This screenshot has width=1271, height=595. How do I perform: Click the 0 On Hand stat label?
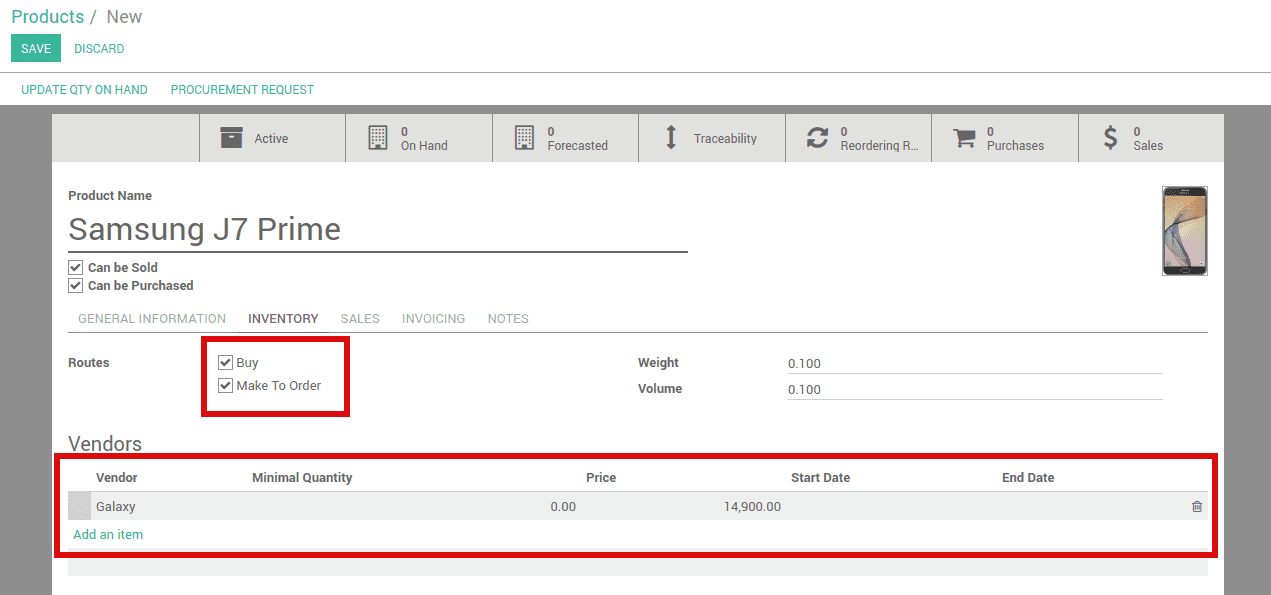pos(424,138)
